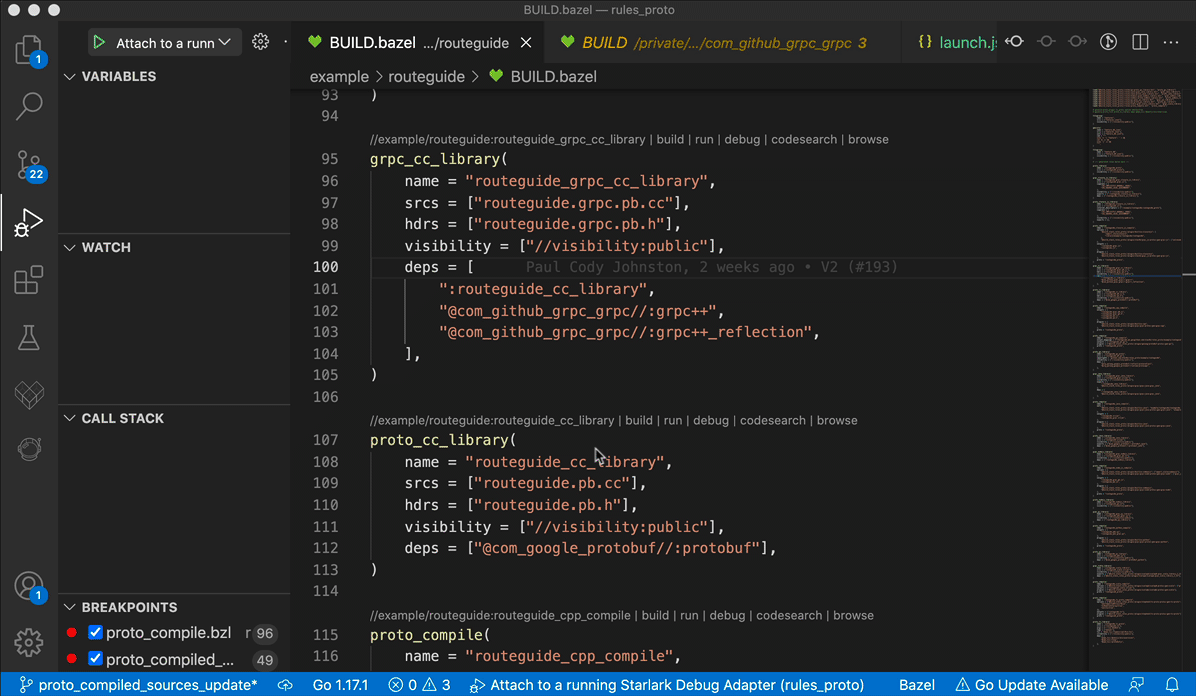1196x696 pixels.
Task: Collapse the VARIABLES section
Action: pyautogui.click(x=69, y=76)
